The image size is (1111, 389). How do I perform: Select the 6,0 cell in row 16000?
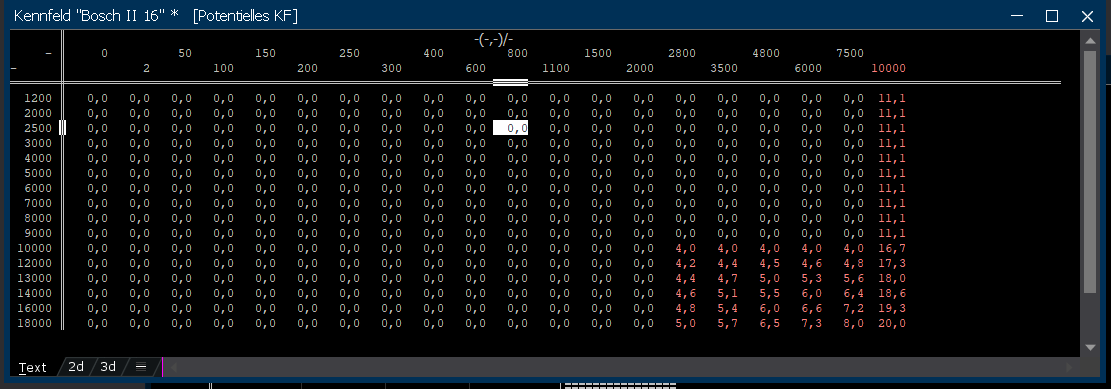769,308
